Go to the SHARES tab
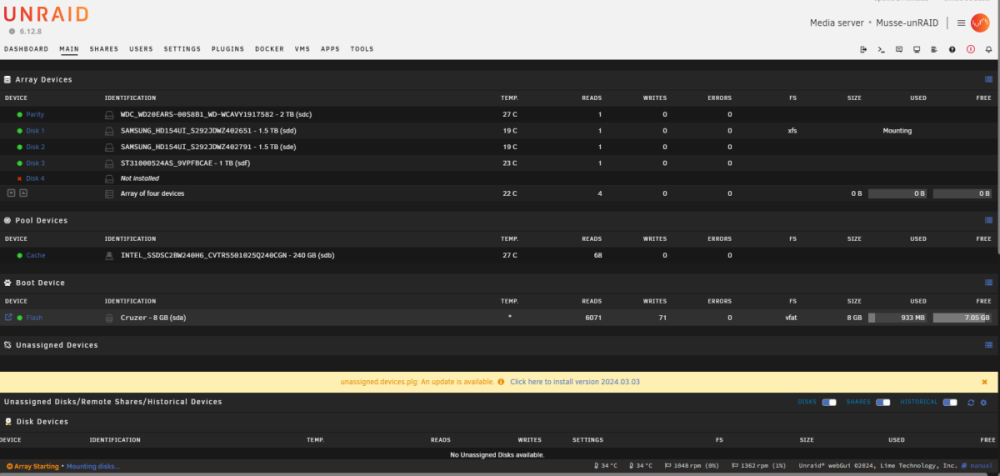Image resolution: width=1000 pixels, height=476 pixels. pos(104,49)
